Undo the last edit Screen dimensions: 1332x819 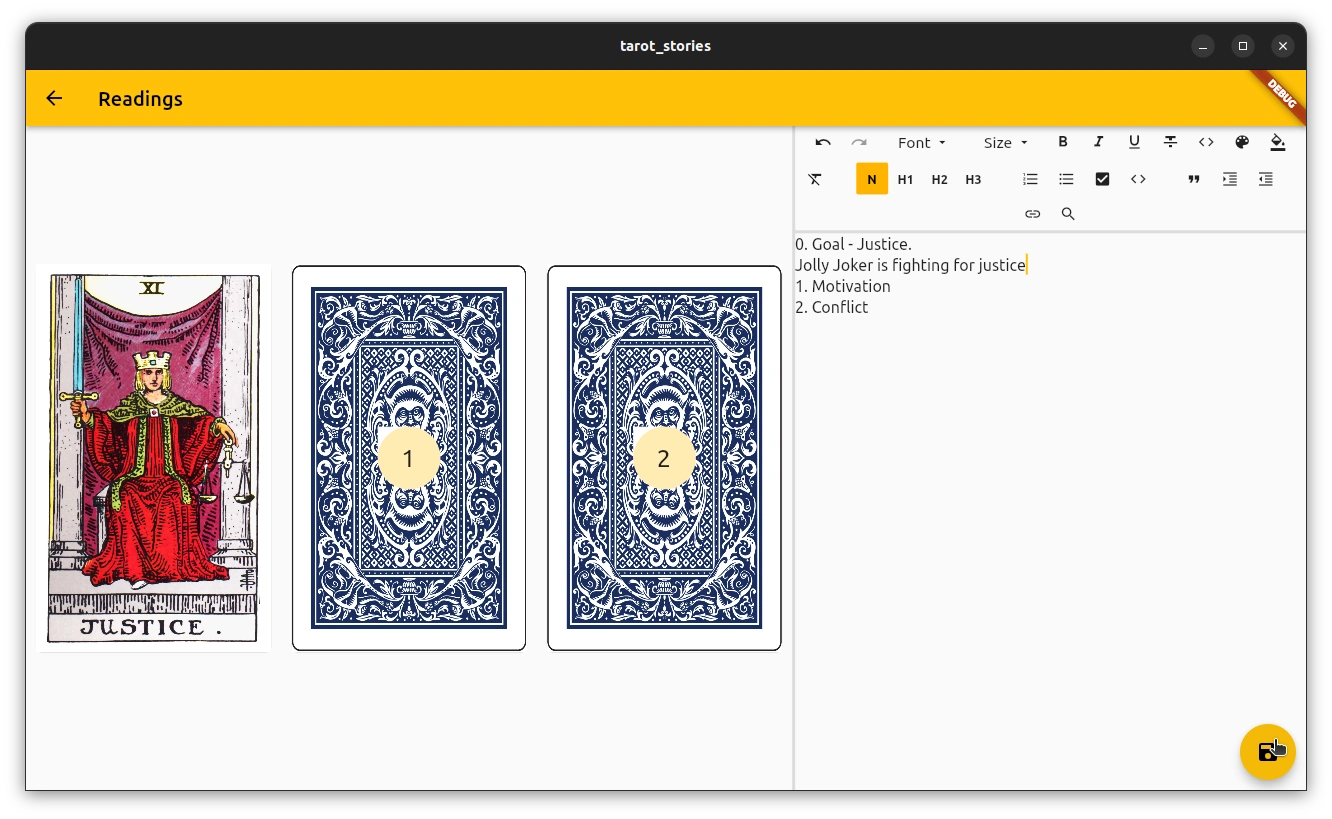coord(823,142)
